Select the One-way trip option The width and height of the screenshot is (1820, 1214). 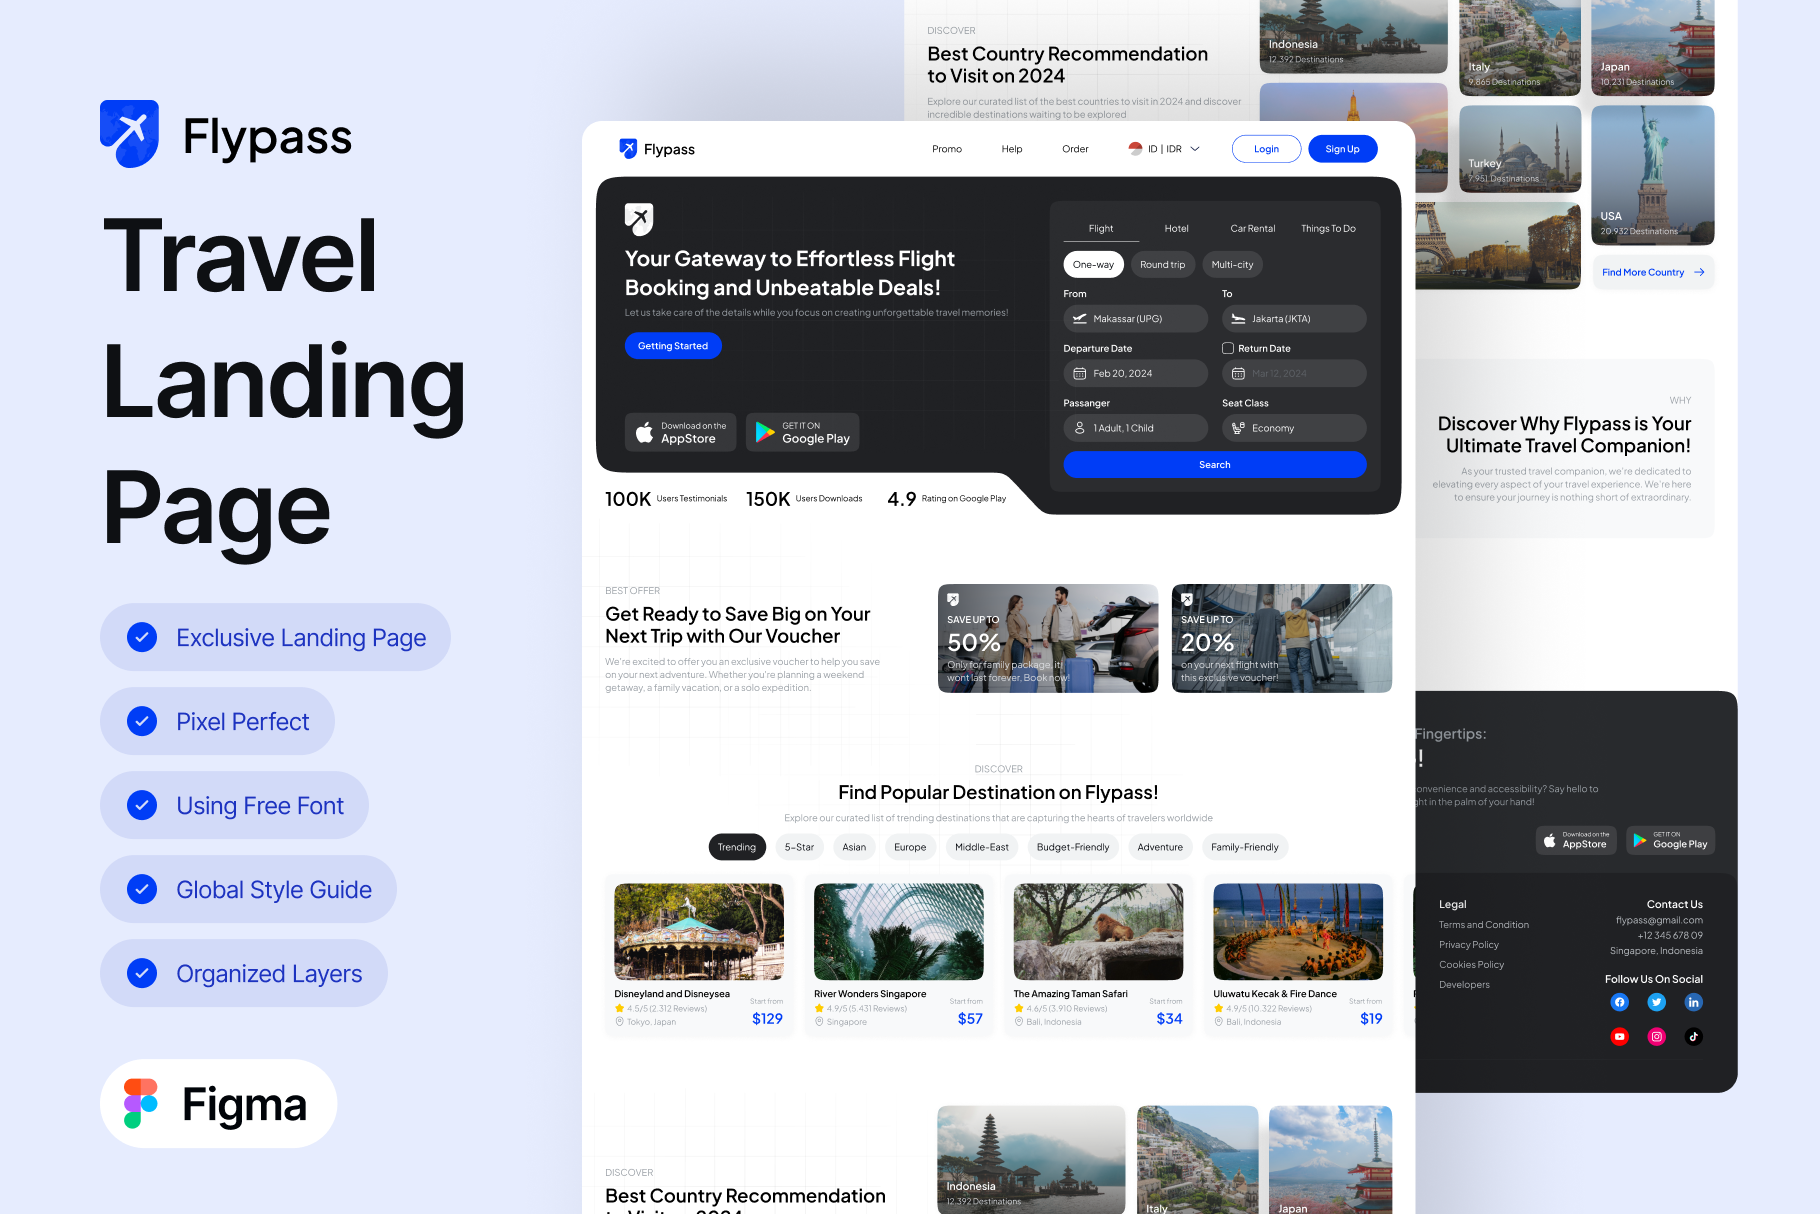1093,265
